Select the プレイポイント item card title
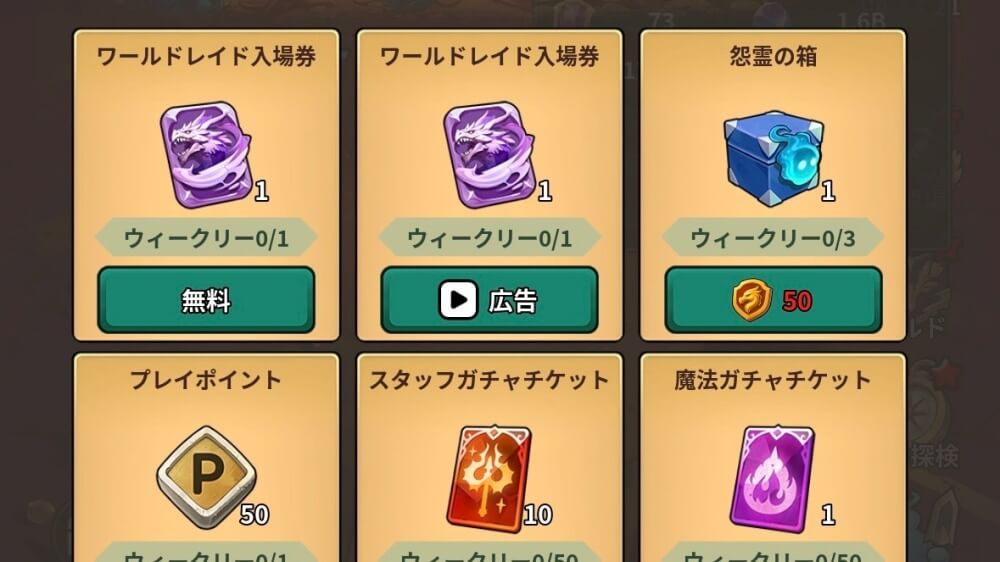 click(206, 380)
